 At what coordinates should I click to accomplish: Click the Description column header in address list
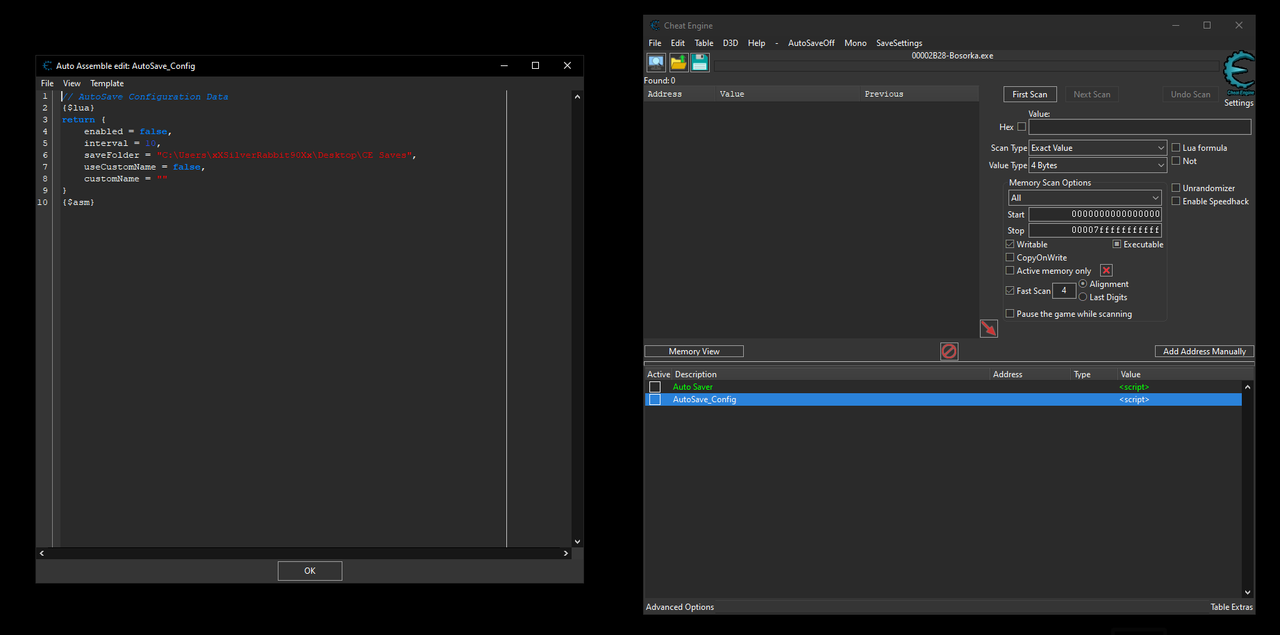(830, 374)
